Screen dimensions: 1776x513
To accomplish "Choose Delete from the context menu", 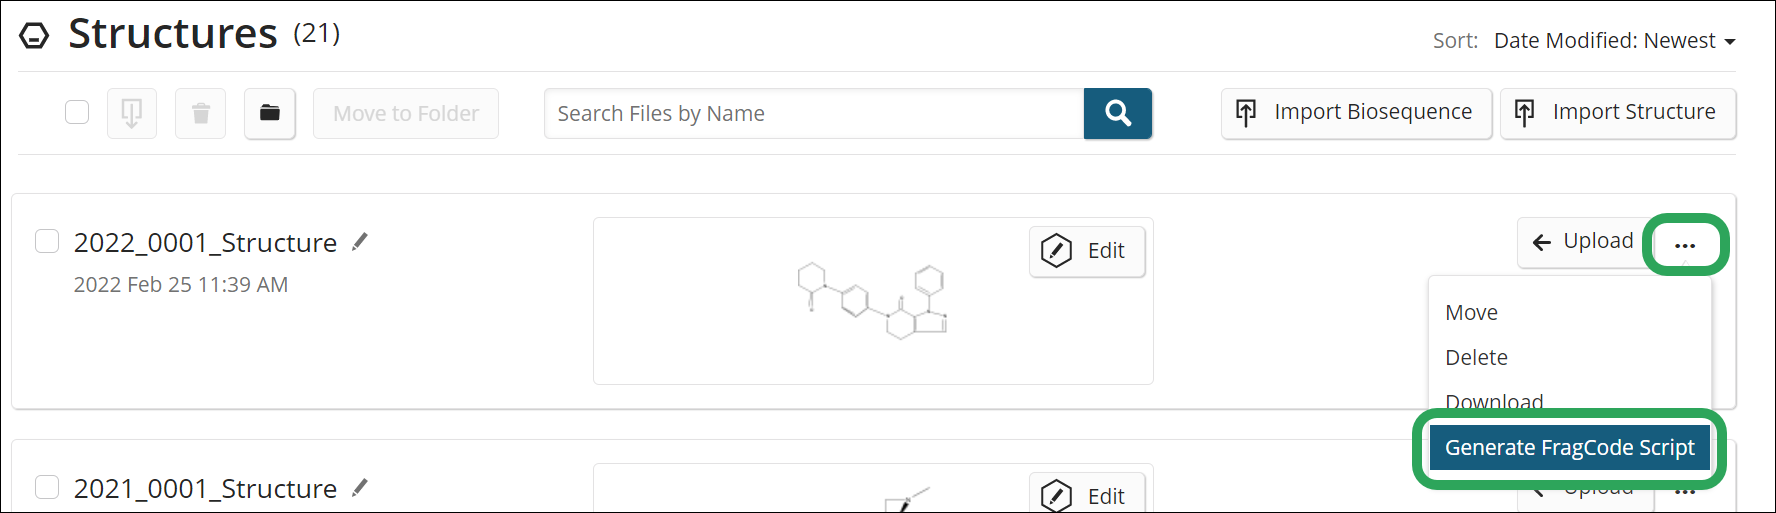I will pyautogui.click(x=1476, y=358).
